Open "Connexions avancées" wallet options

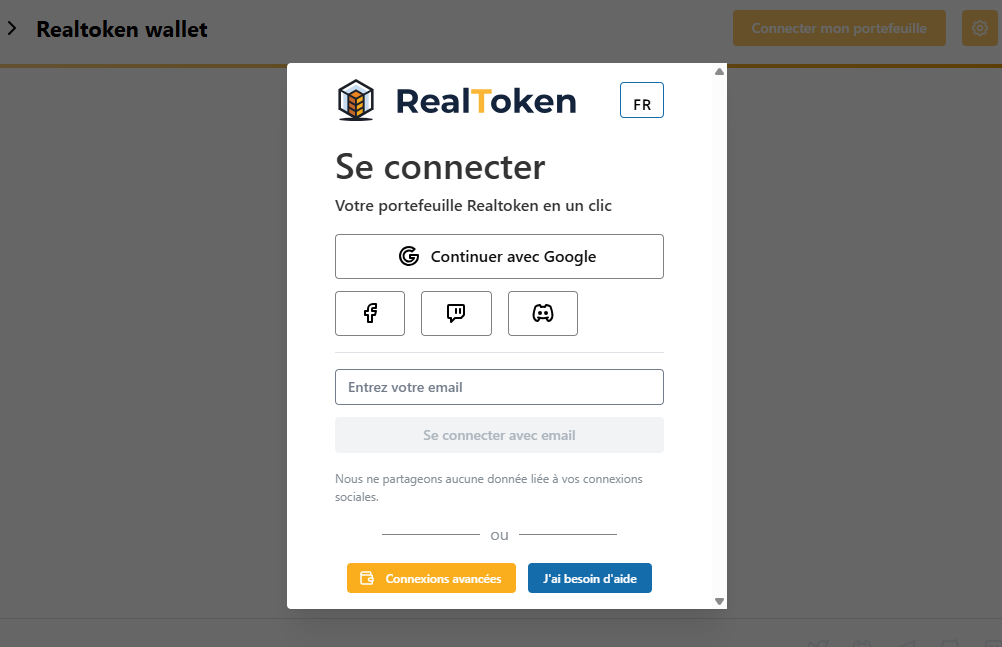click(431, 578)
